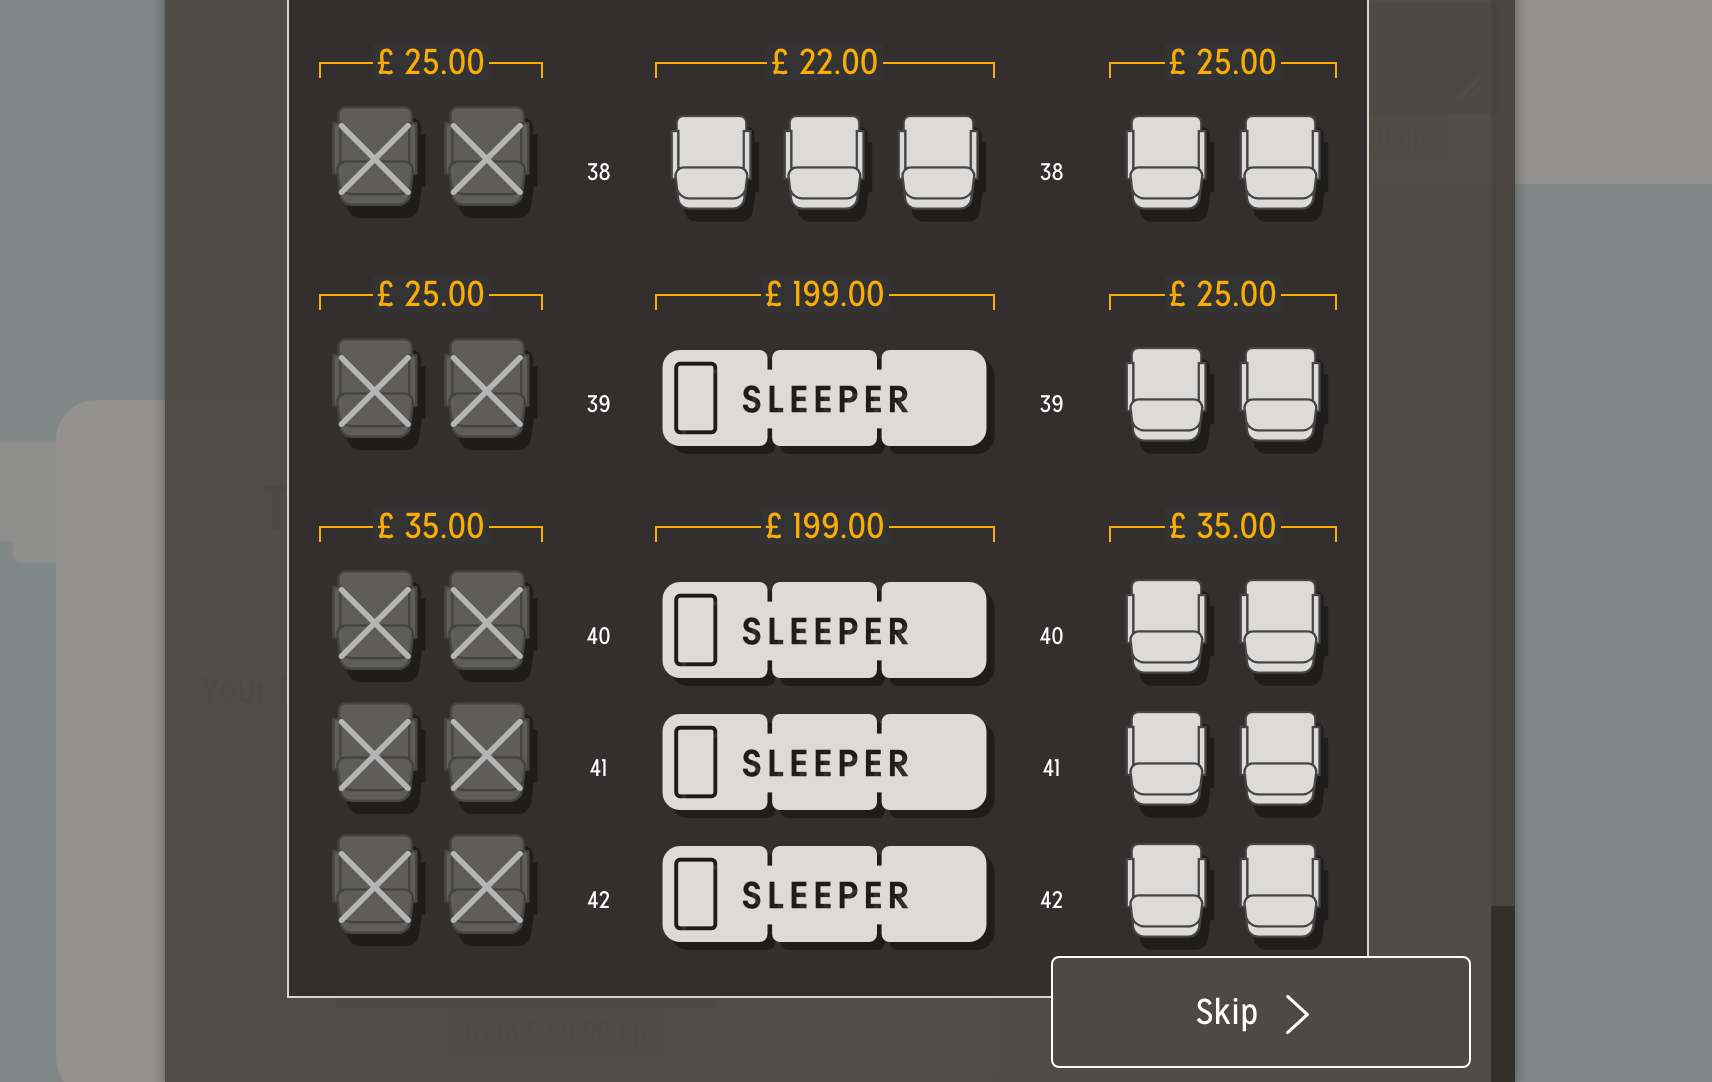Select the center middle seat in row 38

click(824, 163)
